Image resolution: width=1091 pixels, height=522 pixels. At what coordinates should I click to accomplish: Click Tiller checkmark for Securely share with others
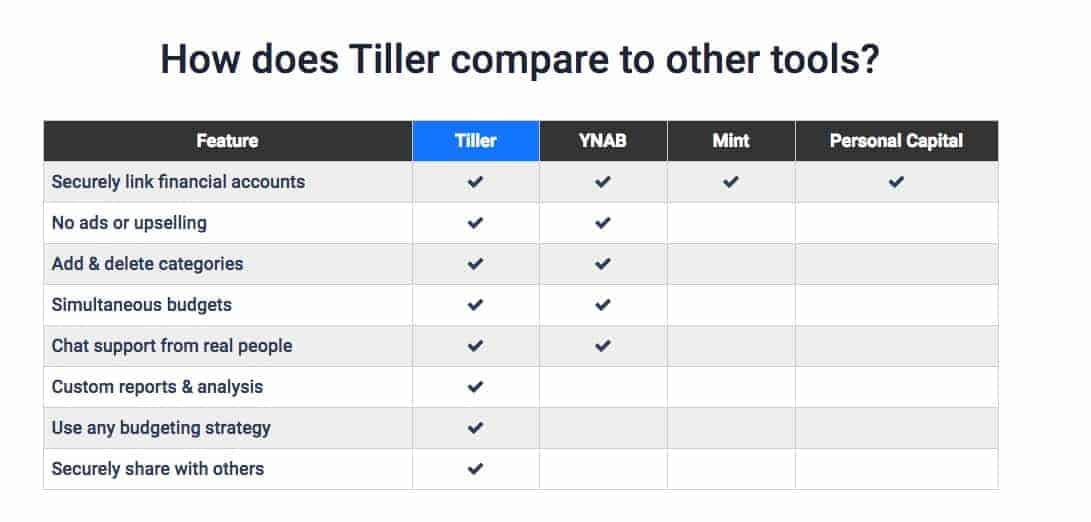point(475,469)
